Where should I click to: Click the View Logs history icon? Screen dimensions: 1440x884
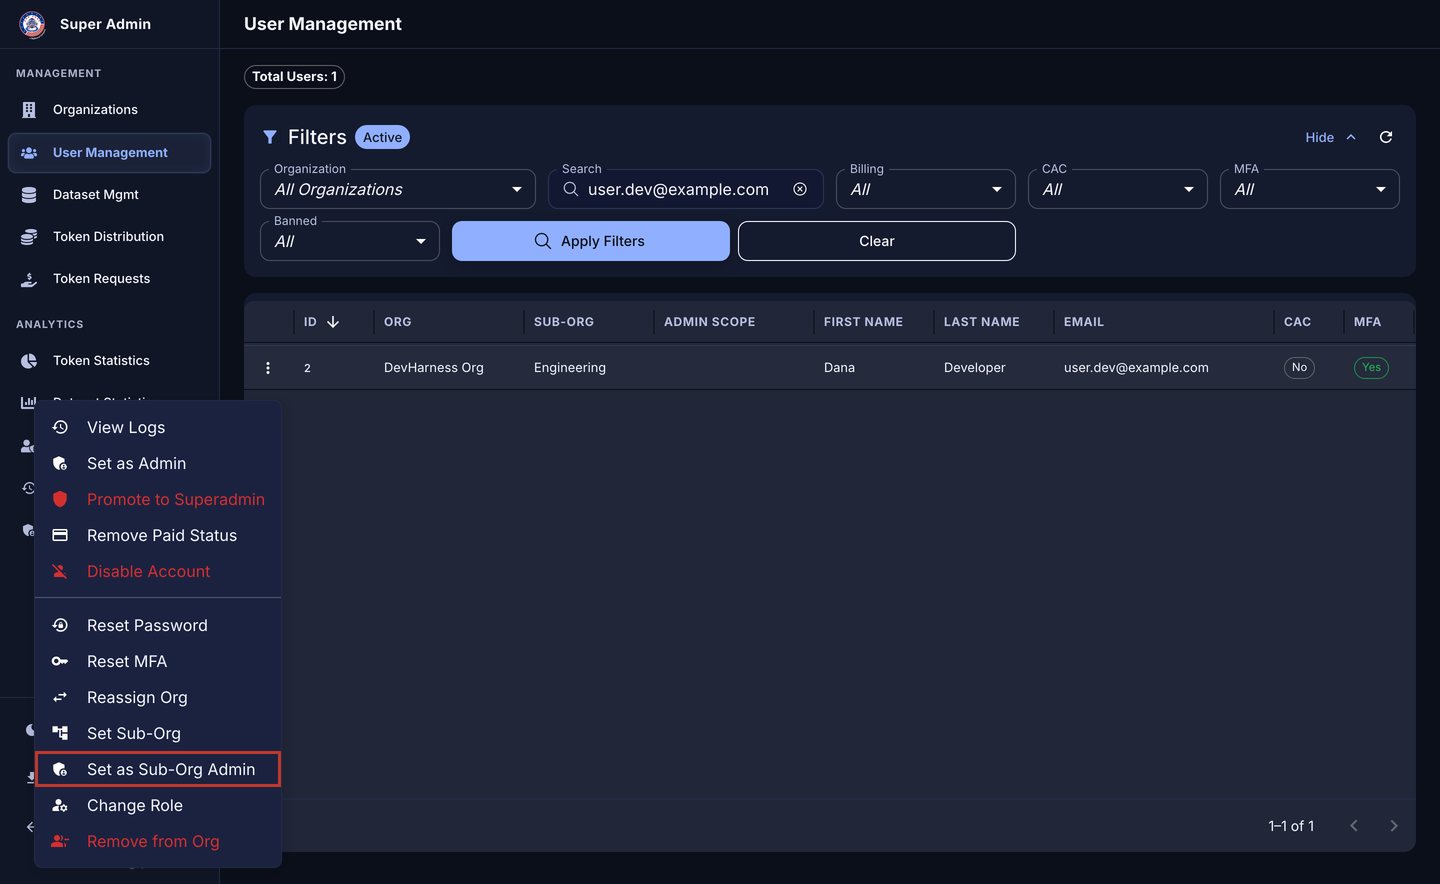[x=60, y=427]
